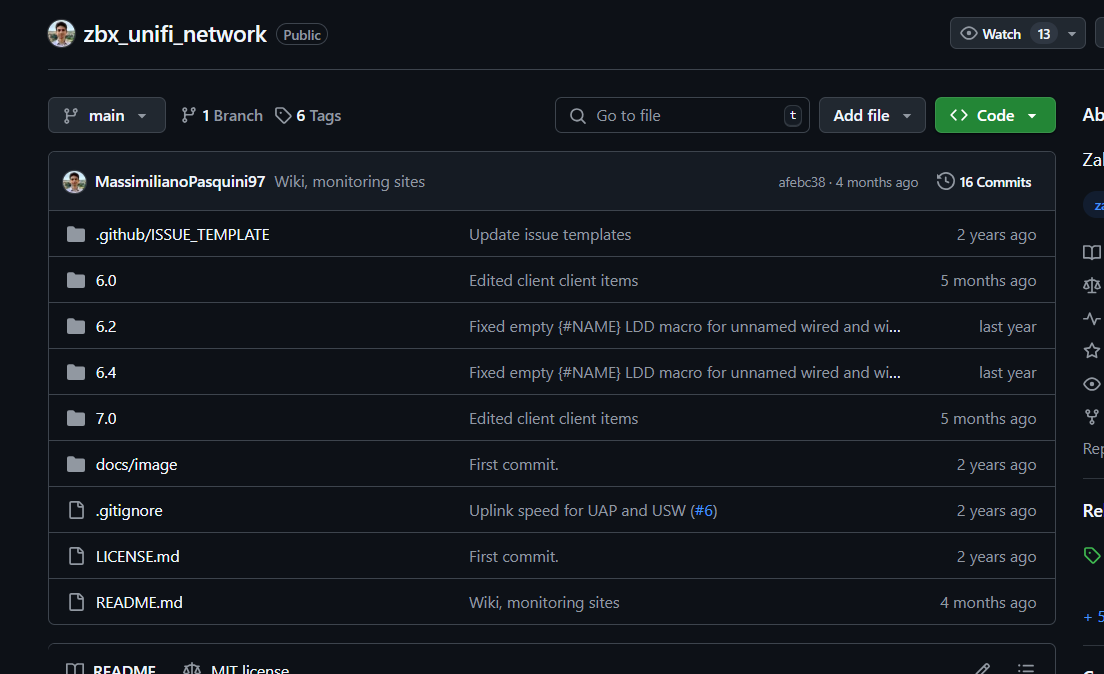View the 1 Branch link
The height and width of the screenshot is (674, 1104).
point(222,116)
